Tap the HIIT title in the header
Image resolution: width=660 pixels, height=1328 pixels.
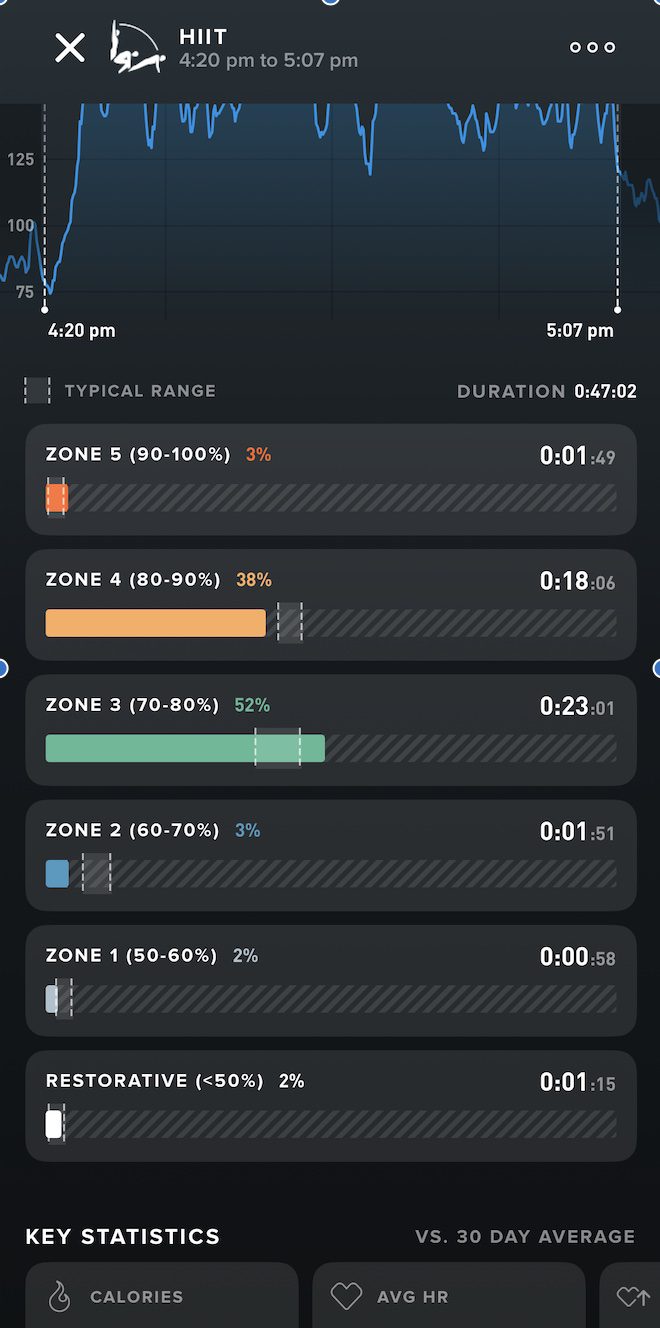point(203,37)
